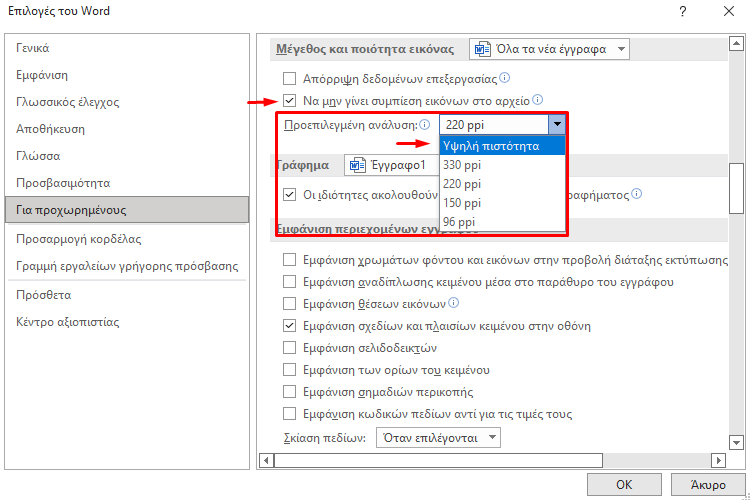Select 96 ppi resolution option
Viewport: 750px width, 500px height.
[x=502, y=222]
